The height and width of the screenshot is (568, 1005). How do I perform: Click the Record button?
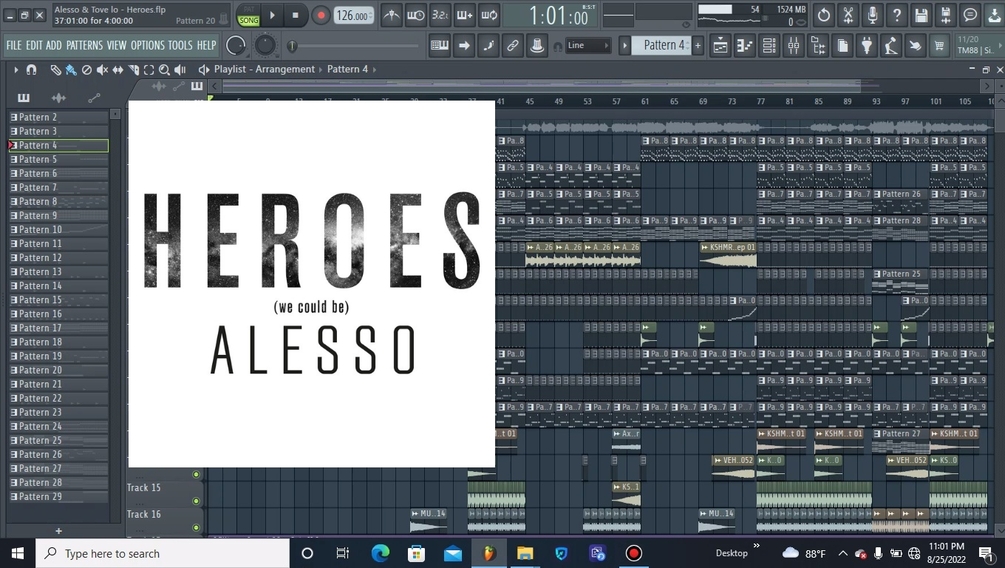tap(320, 15)
